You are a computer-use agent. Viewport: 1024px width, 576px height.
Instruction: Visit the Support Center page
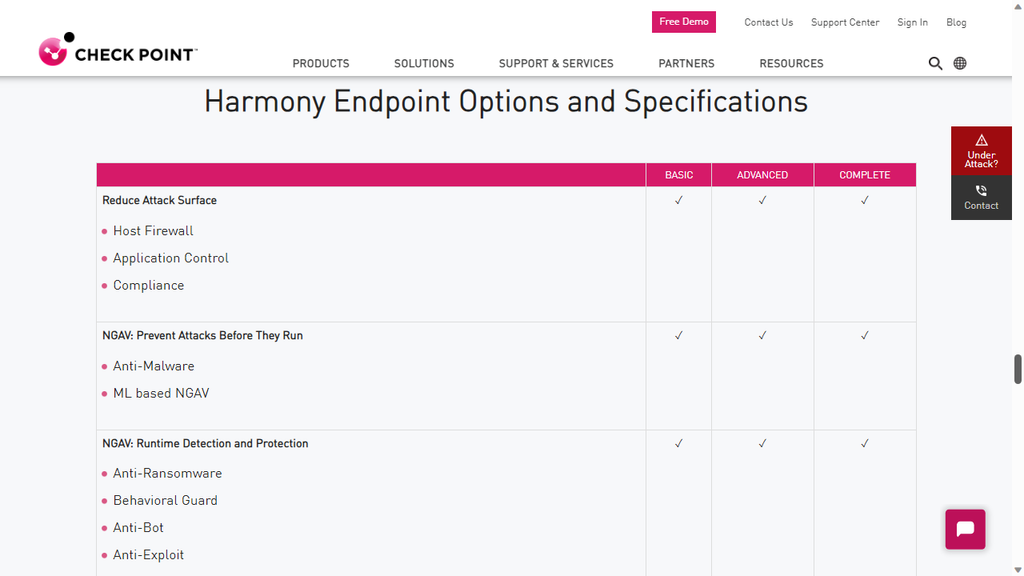pyautogui.click(x=845, y=22)
